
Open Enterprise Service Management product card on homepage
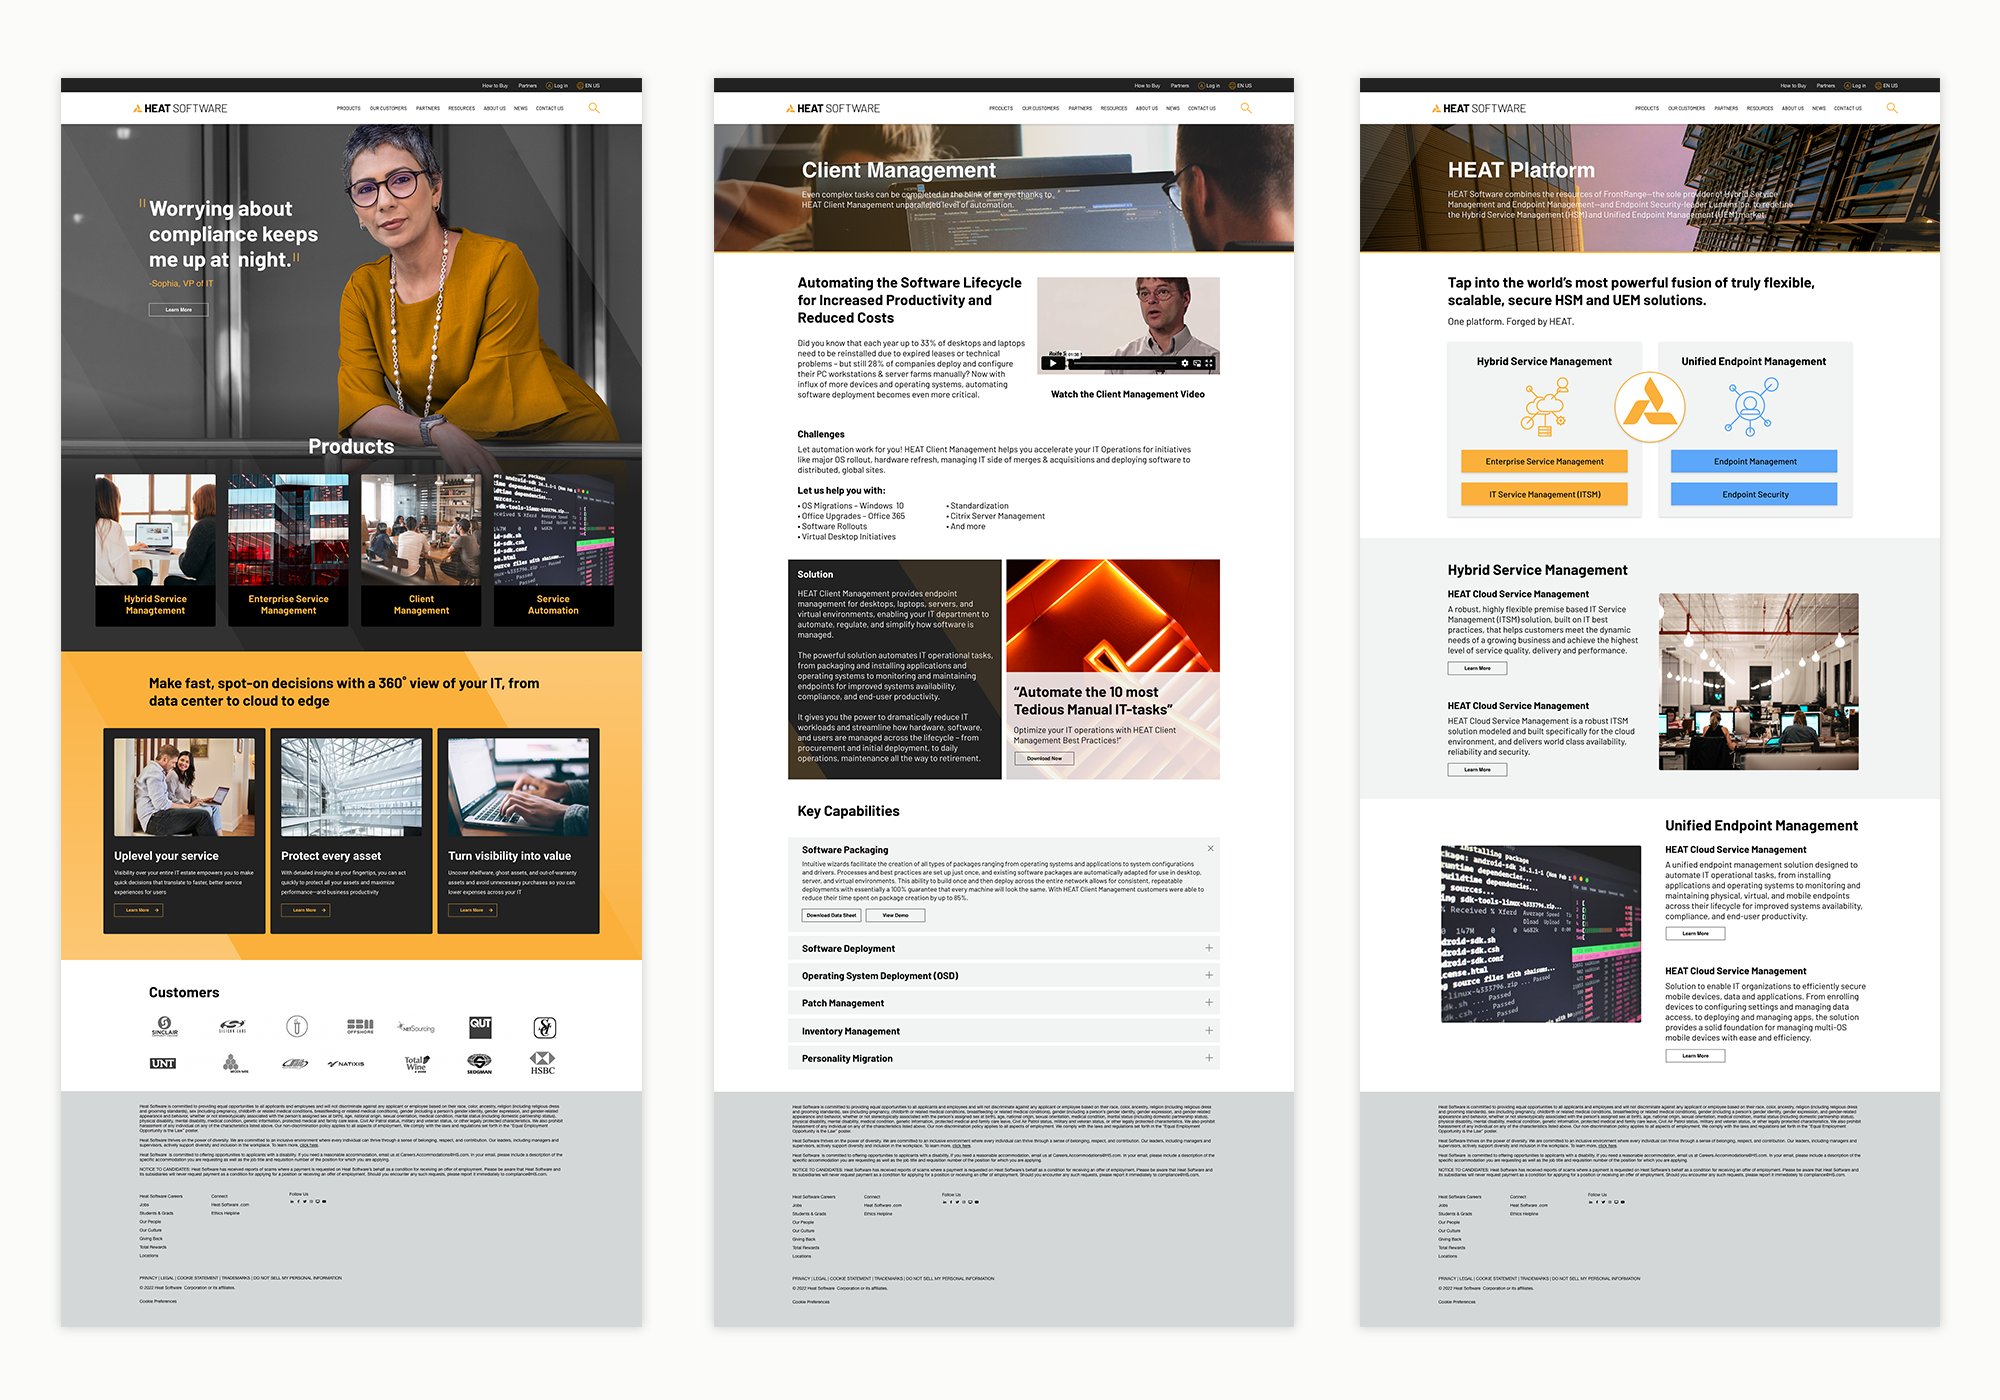click(288, 550)
